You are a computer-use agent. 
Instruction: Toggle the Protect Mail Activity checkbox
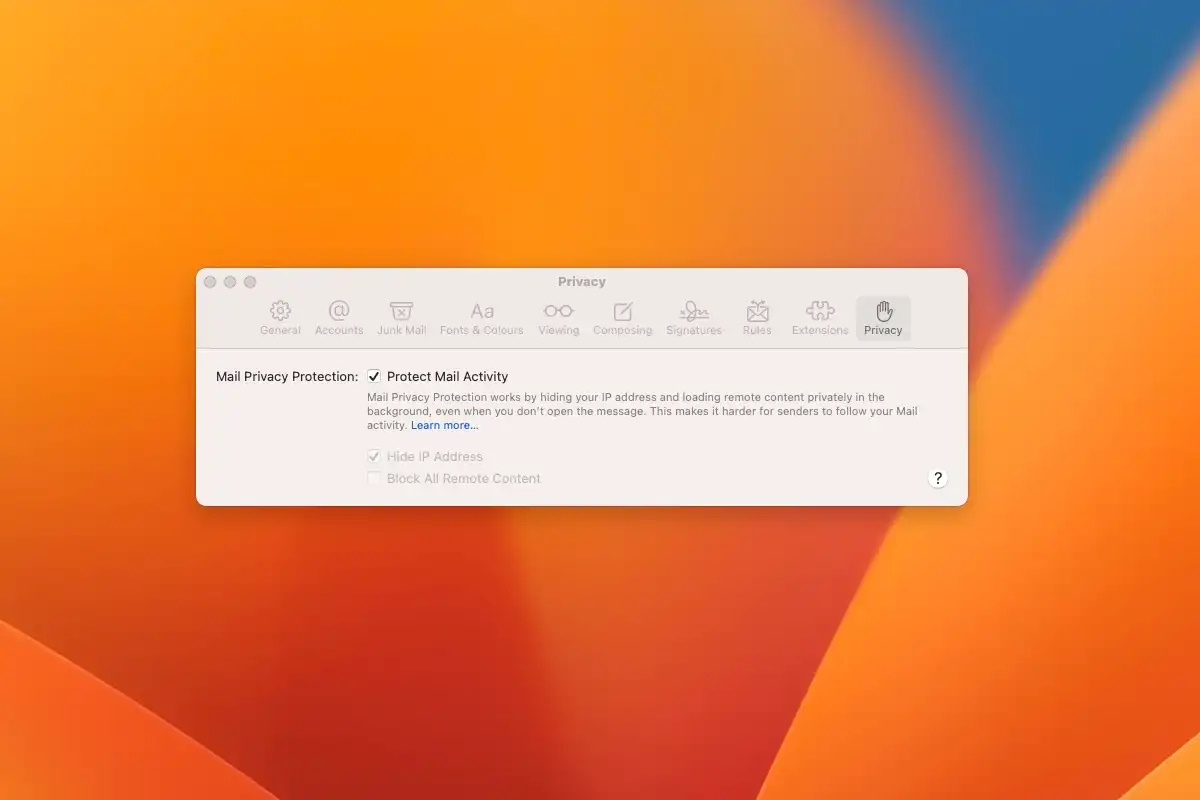[x=374, y=377]
